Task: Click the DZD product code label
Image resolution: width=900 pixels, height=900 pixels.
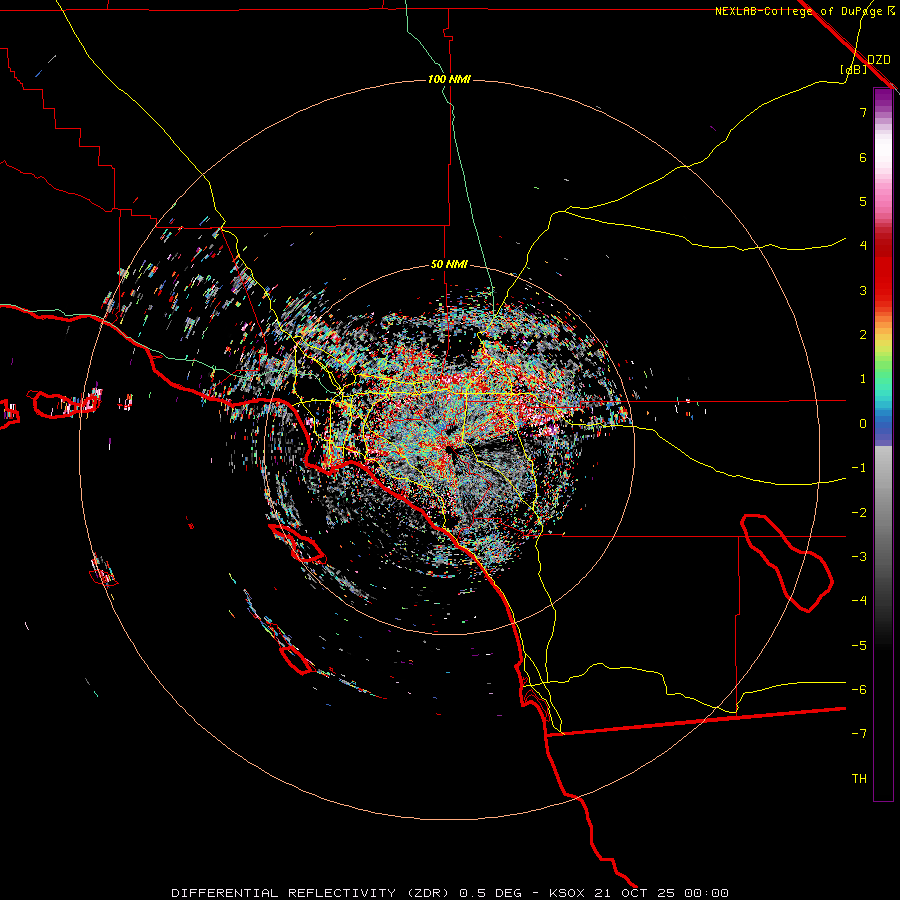Action: [x=879, y=60]
